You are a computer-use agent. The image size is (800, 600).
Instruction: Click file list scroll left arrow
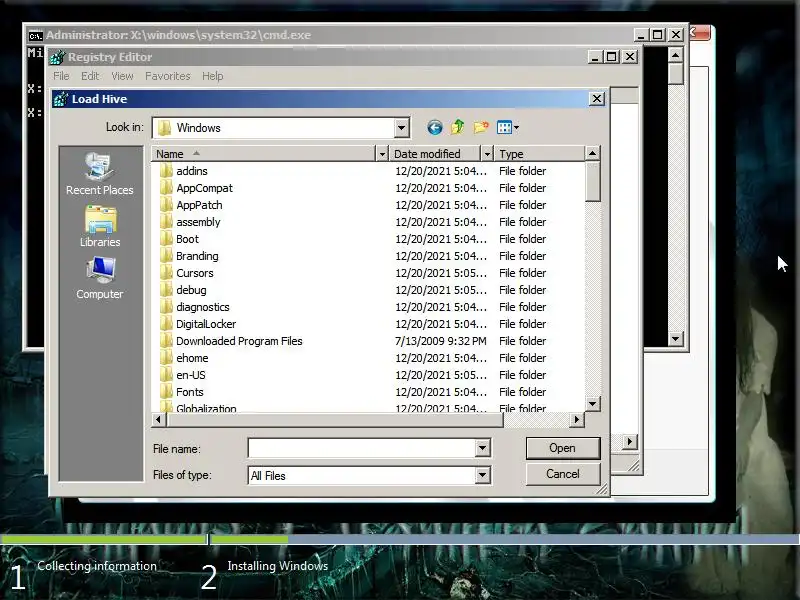tap(159, 419)
